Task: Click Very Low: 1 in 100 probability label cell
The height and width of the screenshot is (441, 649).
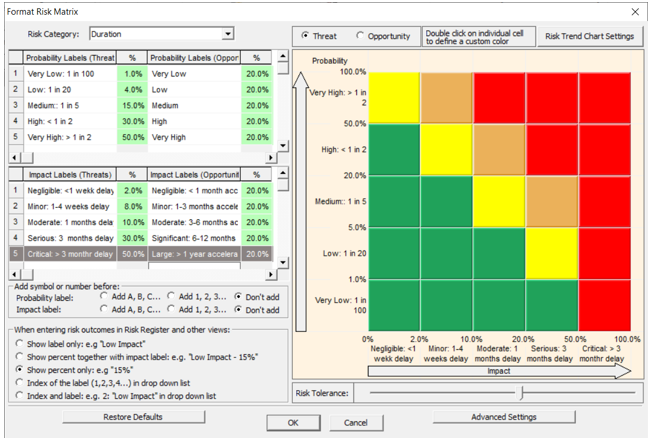Action: (70, 74)
